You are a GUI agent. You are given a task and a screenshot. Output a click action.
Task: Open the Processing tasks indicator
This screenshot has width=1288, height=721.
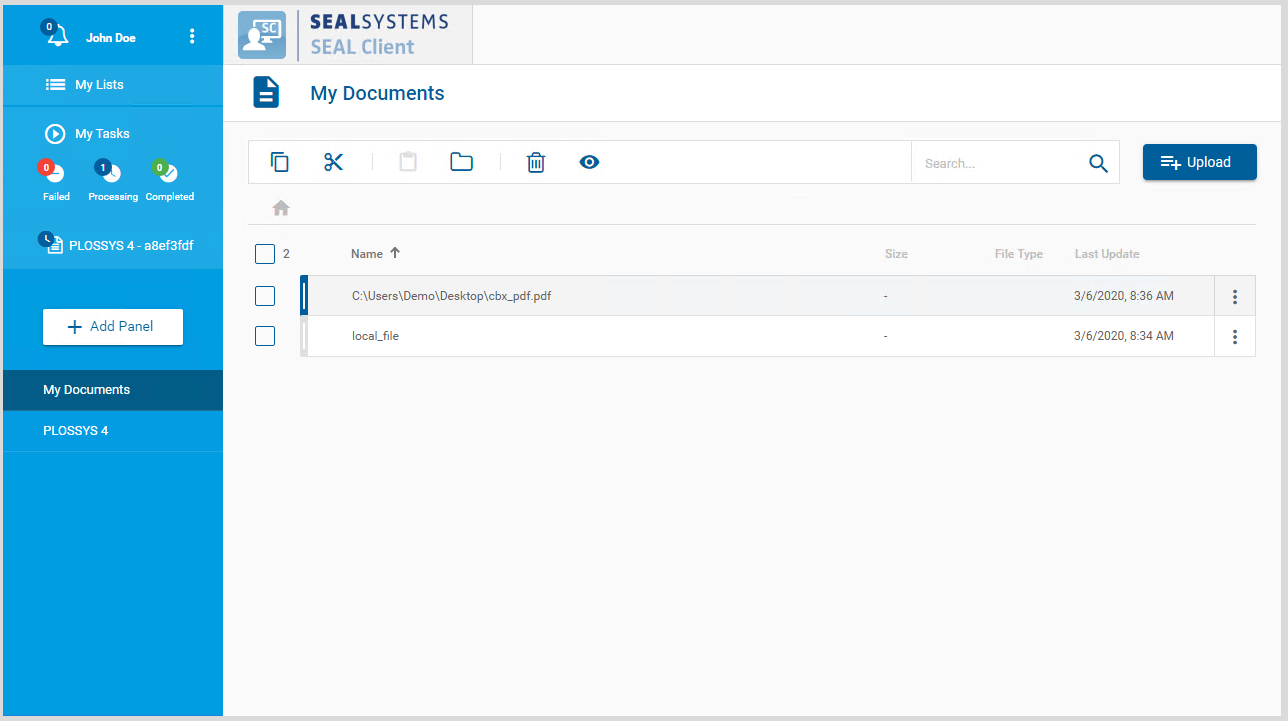click(x=111, y=174)
